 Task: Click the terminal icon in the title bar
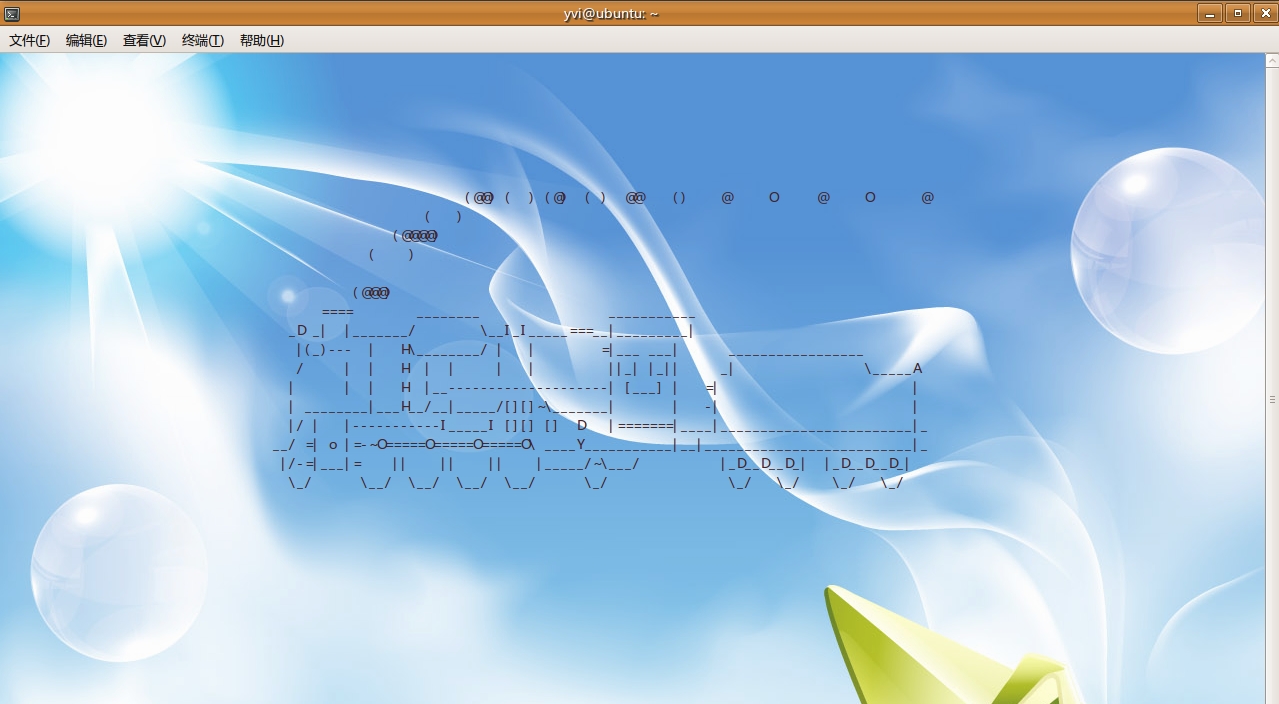pyautogui.click(x=12, y=13)
